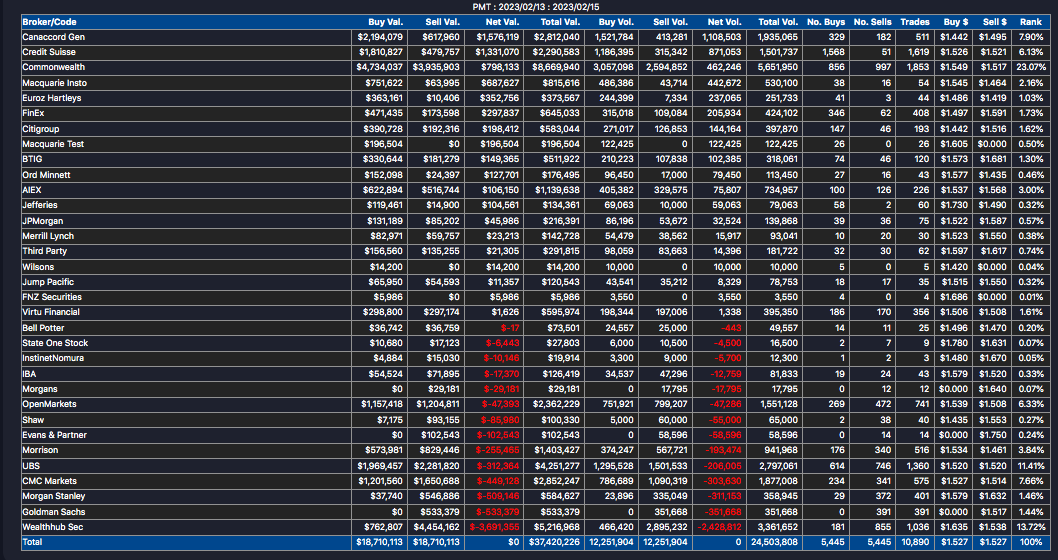Click Jefferies Buy $ value $1.730
The image size is (1058, 560).
click(x=955, y=205)
